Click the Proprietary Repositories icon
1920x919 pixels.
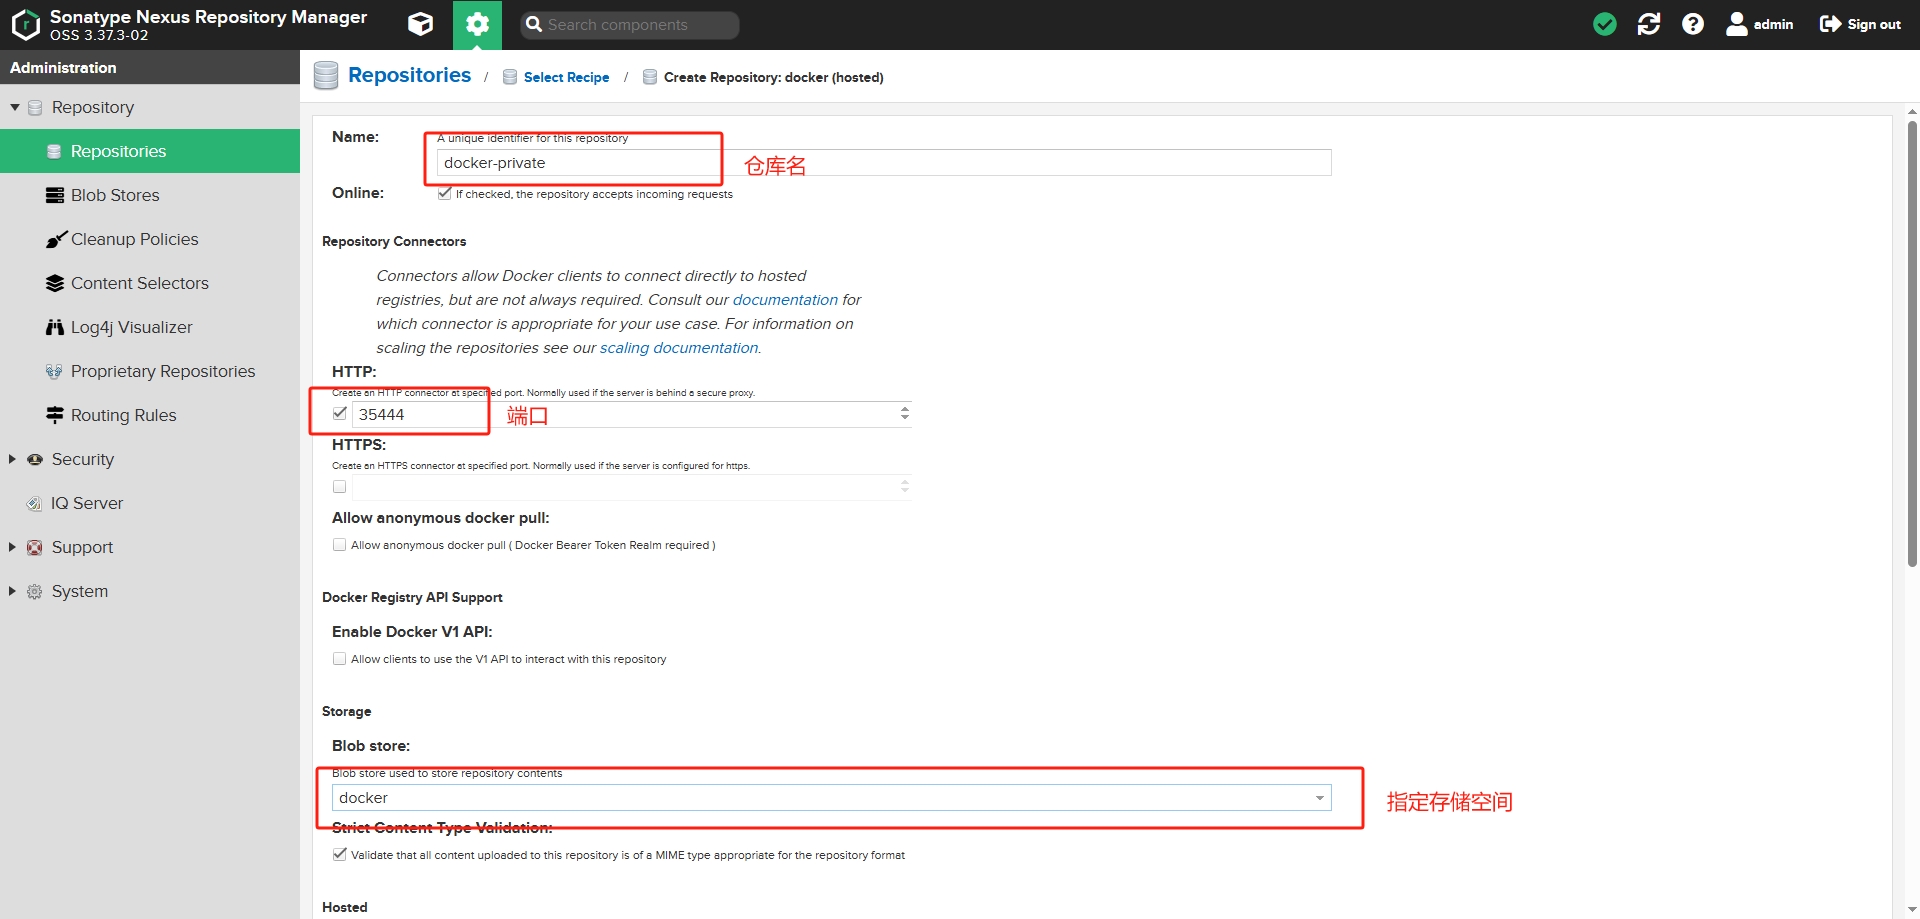point(54,371)
